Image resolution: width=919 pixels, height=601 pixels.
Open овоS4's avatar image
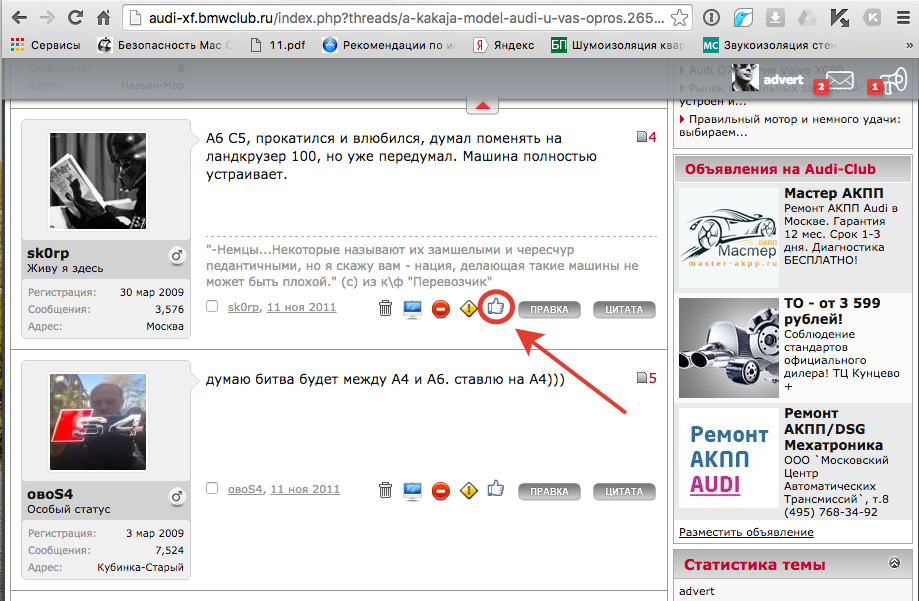tap(98, 422)
